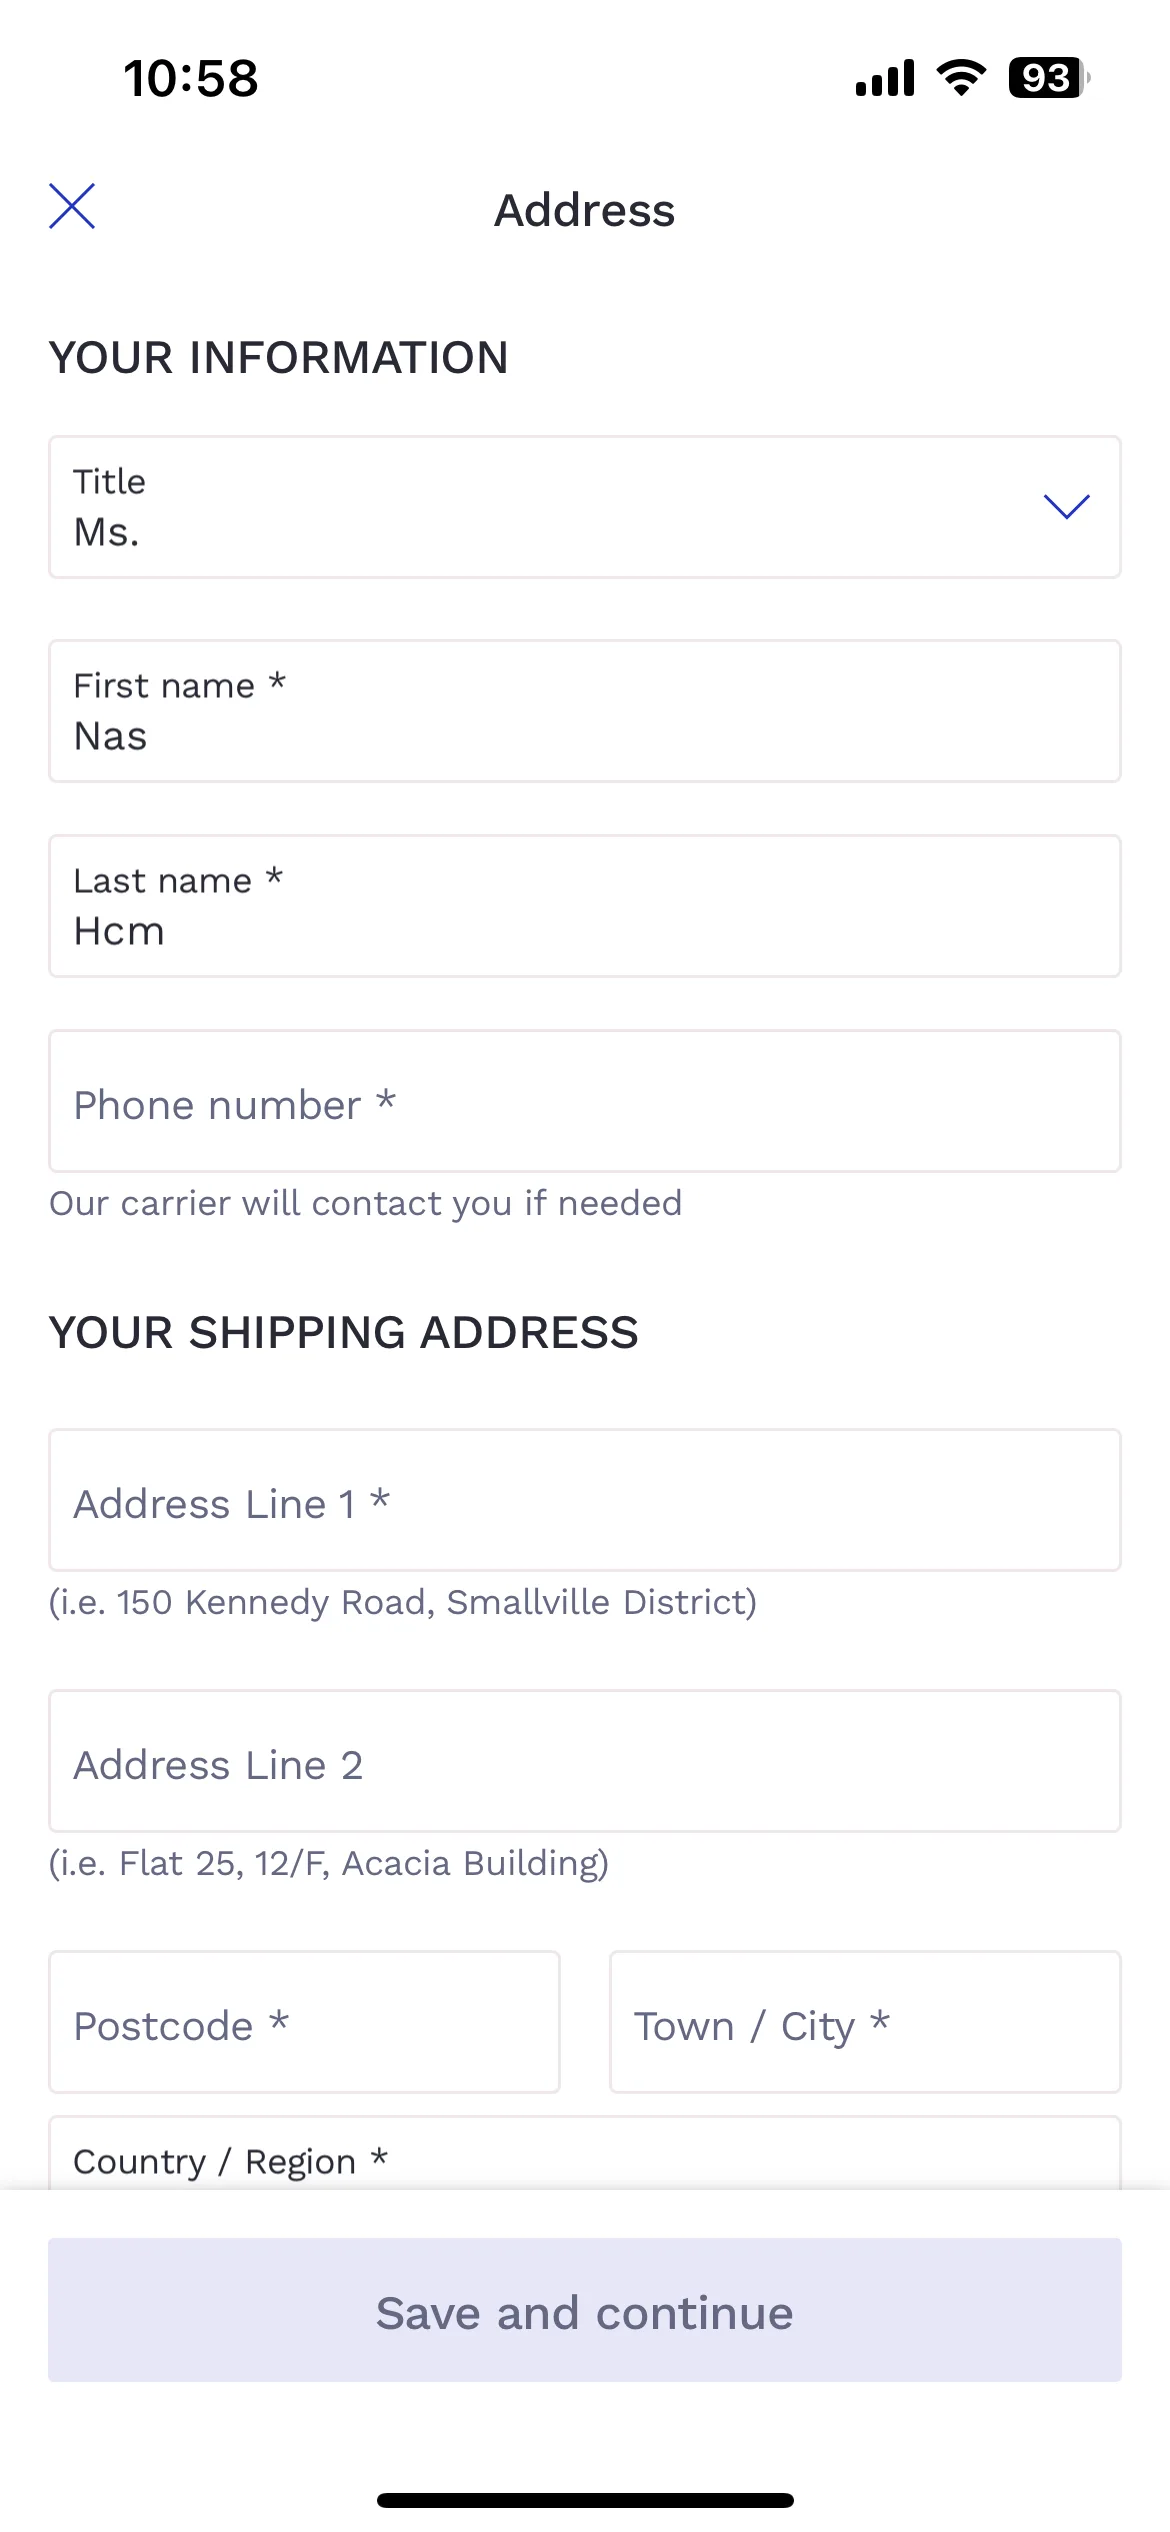Screen dimensions: 1170x2532
Task: Tap the YOUR SHIPPING ADDRESS heading
Action: [344, 1333]
